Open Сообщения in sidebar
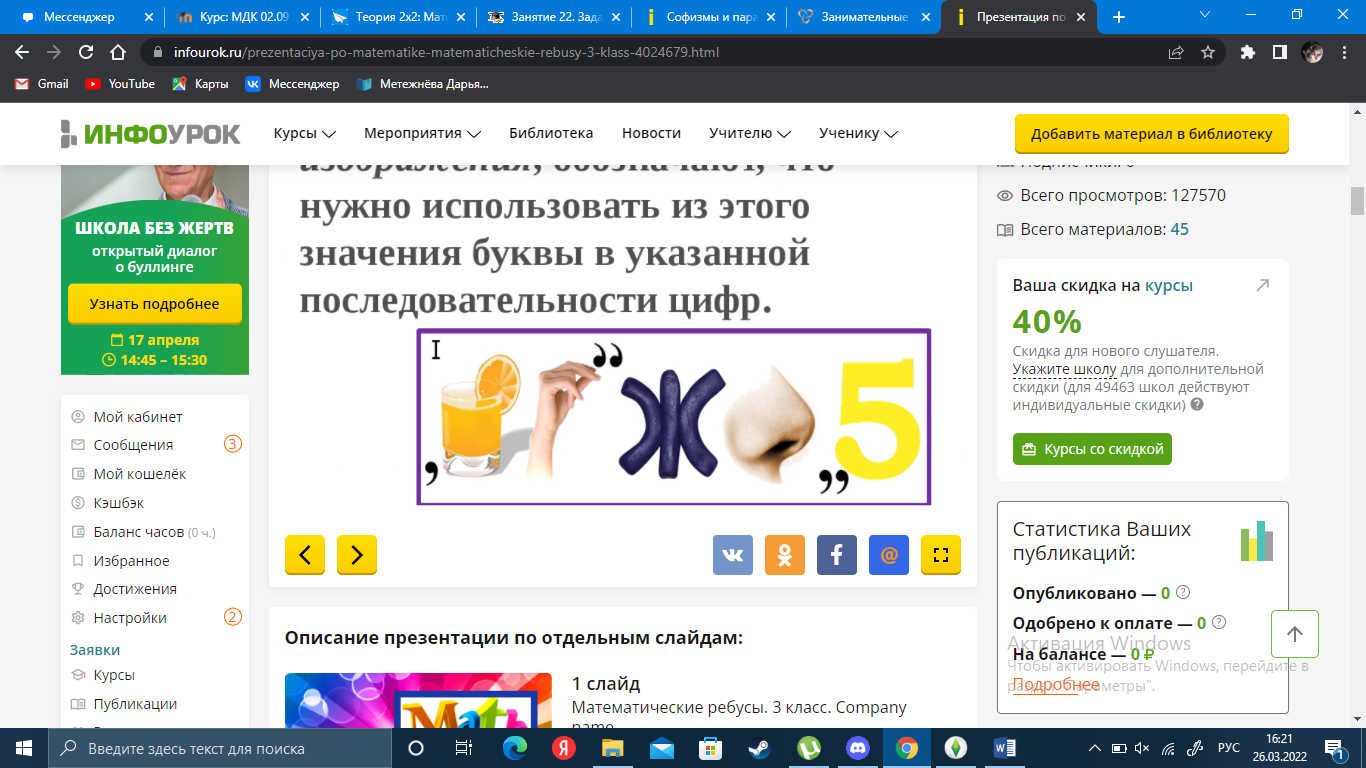This screenshot has height=768, width=1366. tap(133, 445)
